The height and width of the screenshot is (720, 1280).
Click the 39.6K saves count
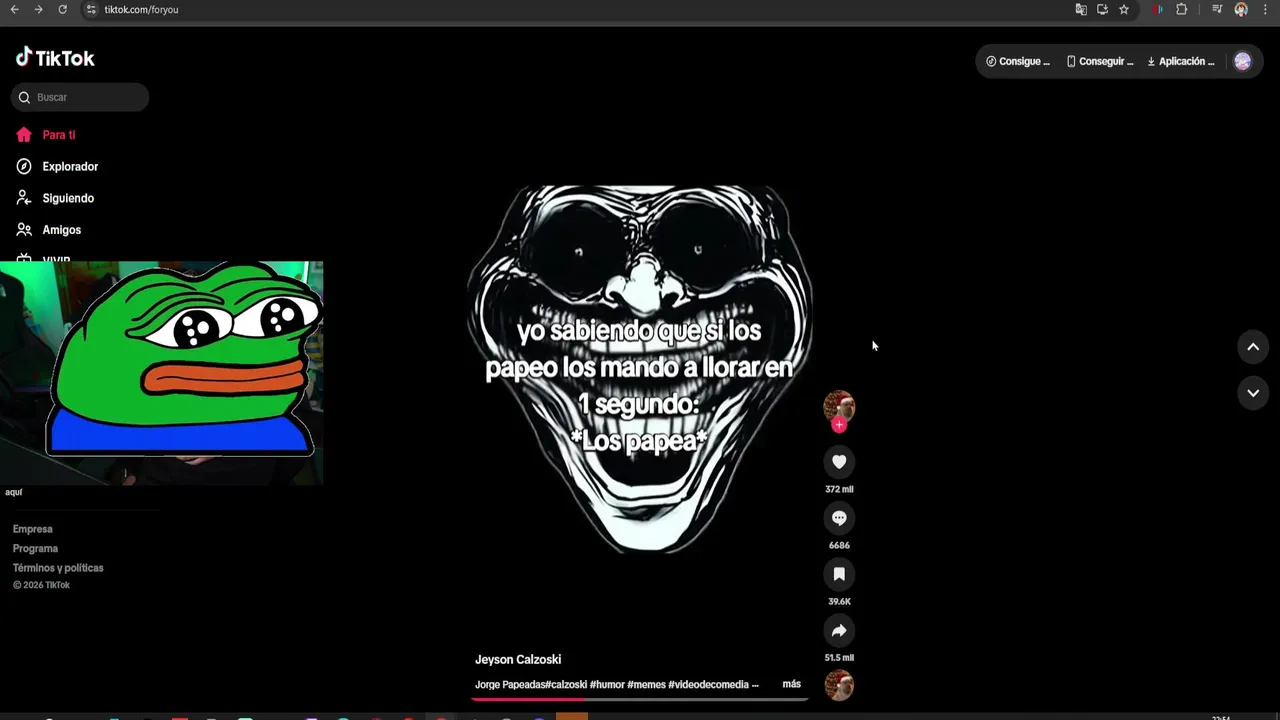click(x=839, y=601)
